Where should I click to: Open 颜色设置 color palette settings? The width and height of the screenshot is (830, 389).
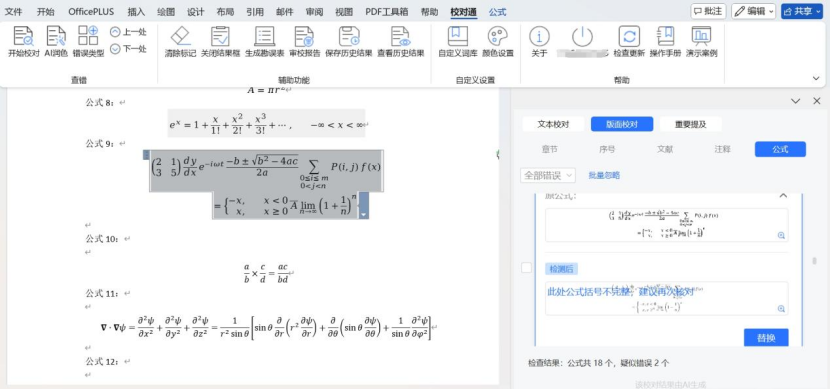pyautogui.click(x=498, y=41)
